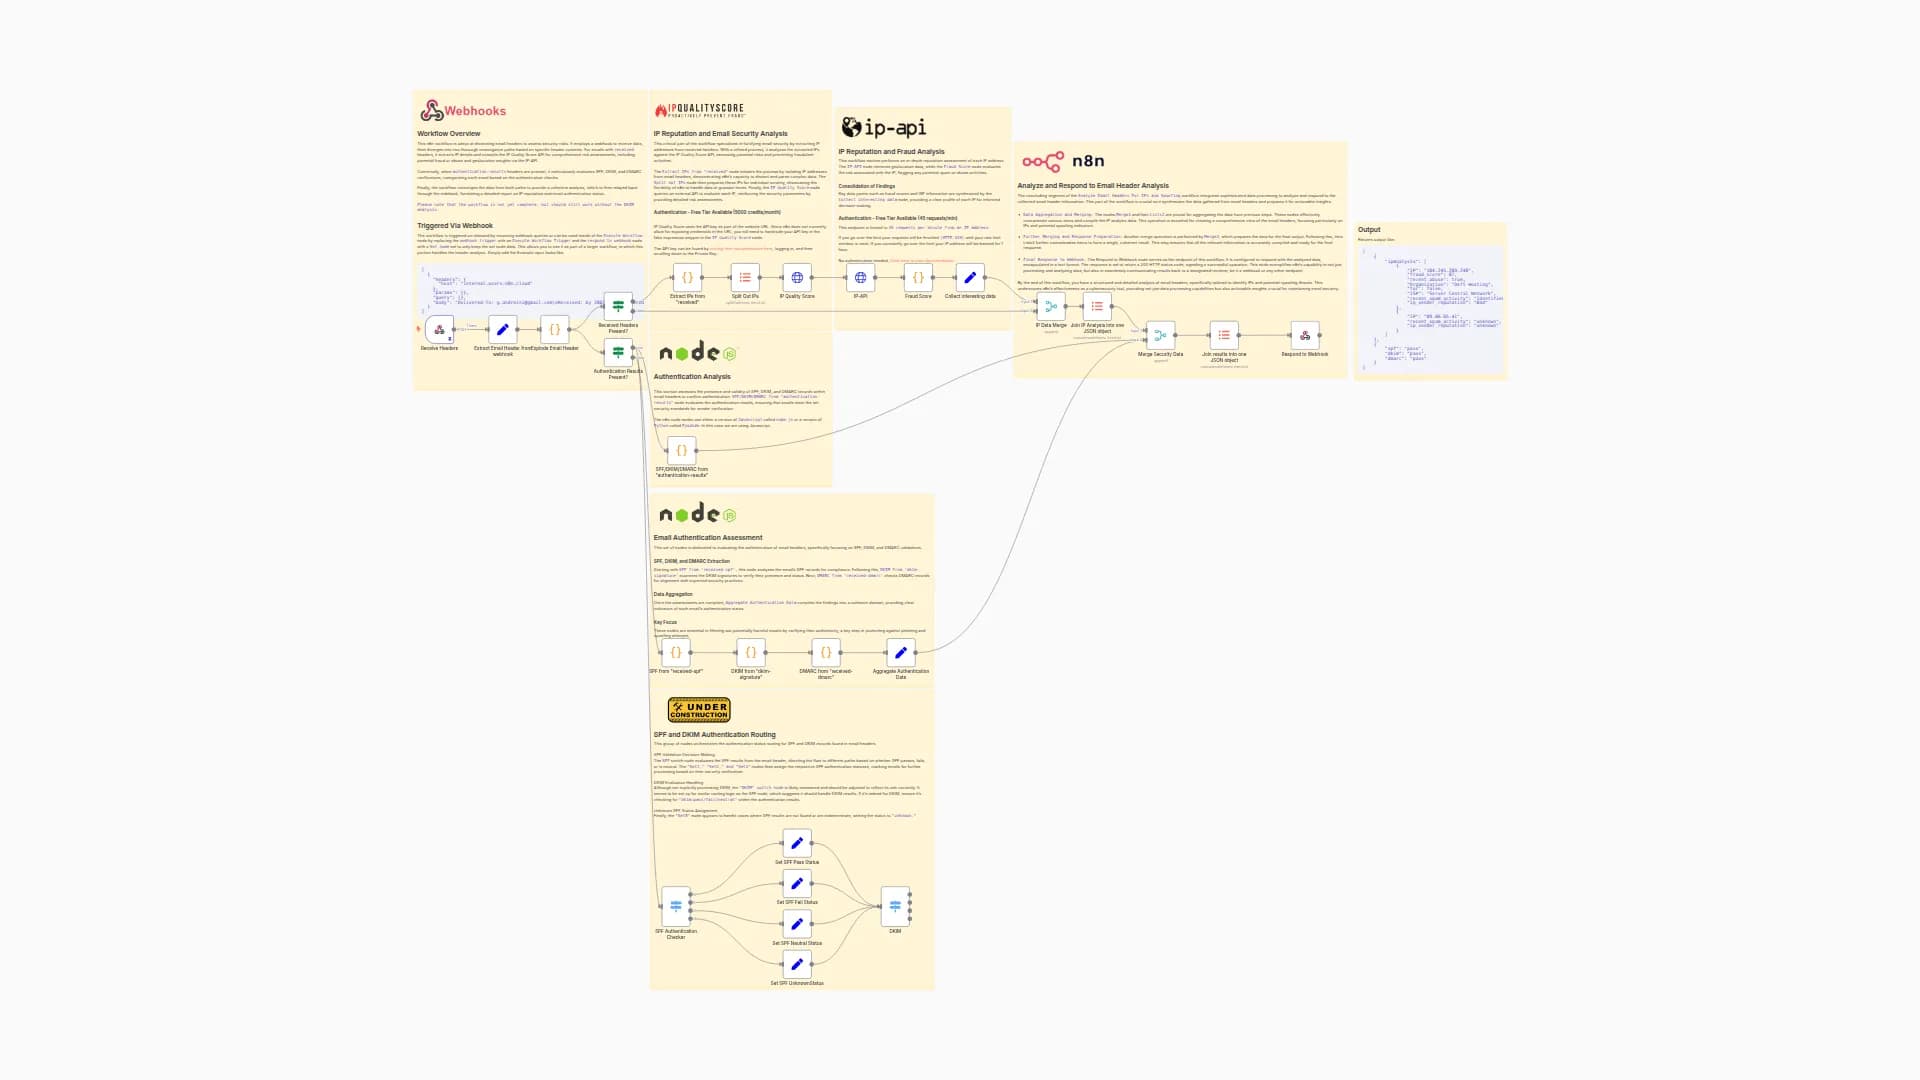
Task: Click the Output sticky note heading
Action: coord(1369,230)
